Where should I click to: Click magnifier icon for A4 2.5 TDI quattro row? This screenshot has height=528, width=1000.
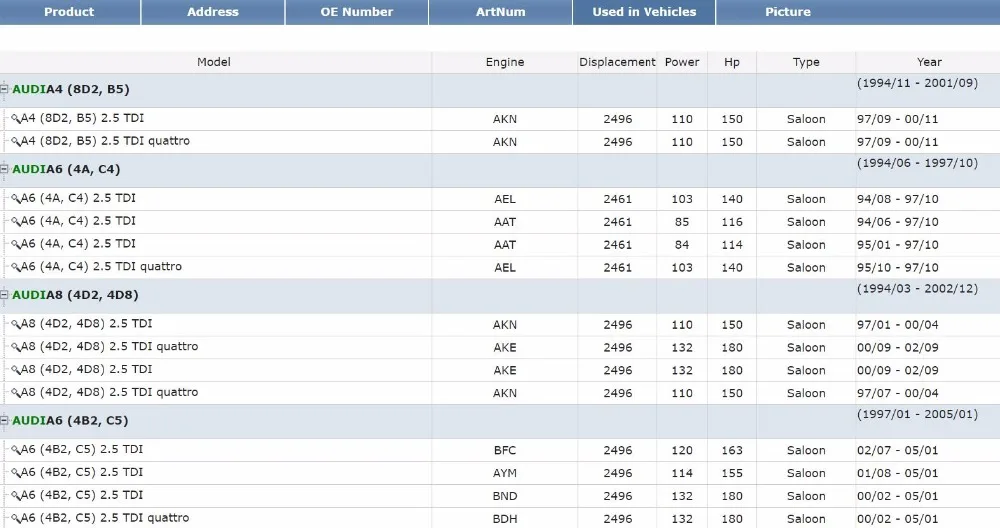16,142
